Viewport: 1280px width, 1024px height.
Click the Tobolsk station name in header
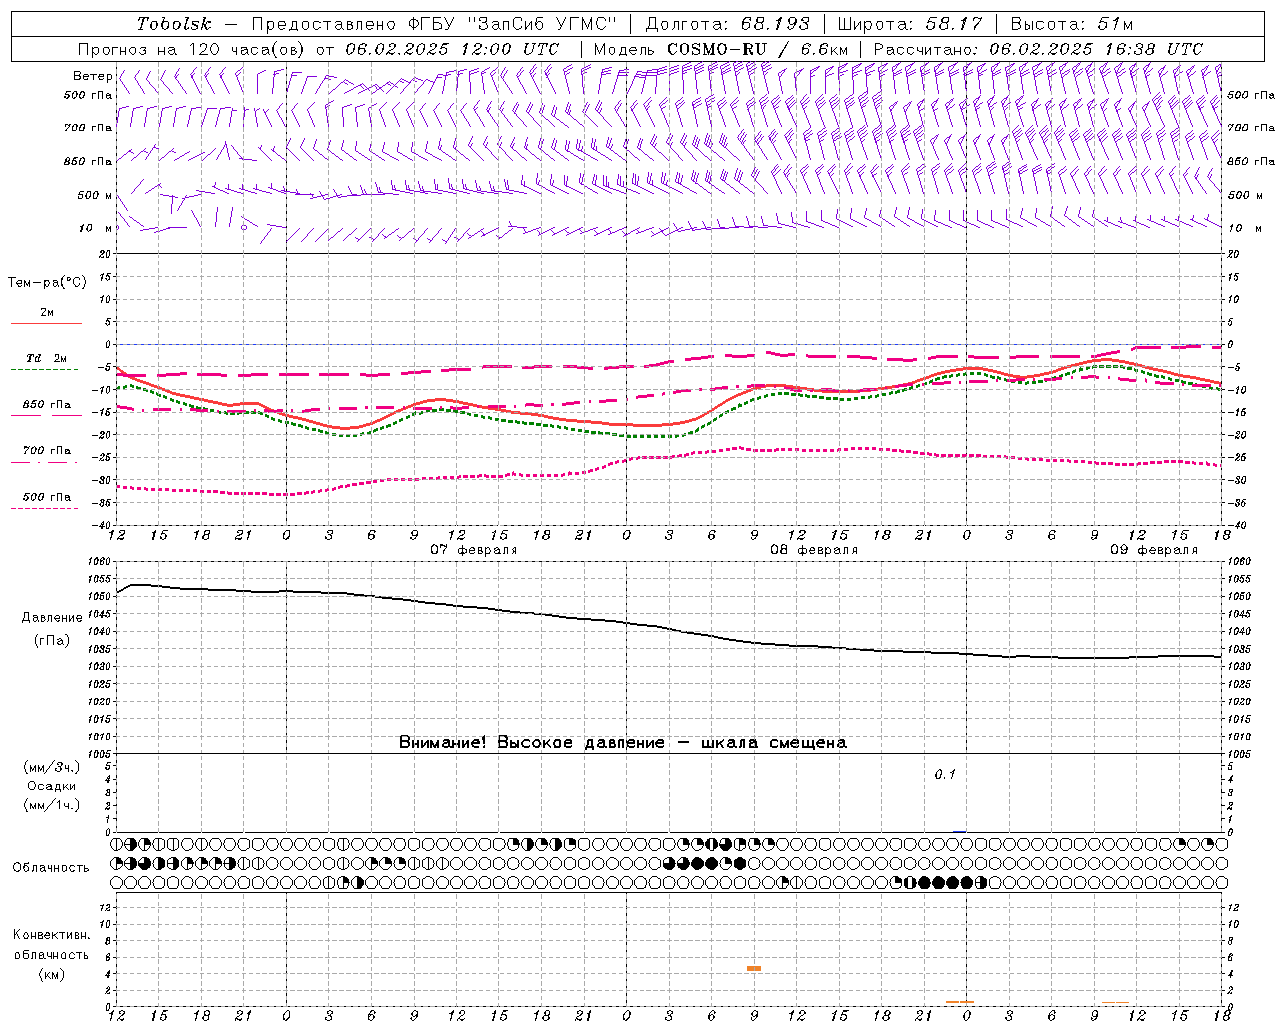pyautogui.click(x=174, y=24)
